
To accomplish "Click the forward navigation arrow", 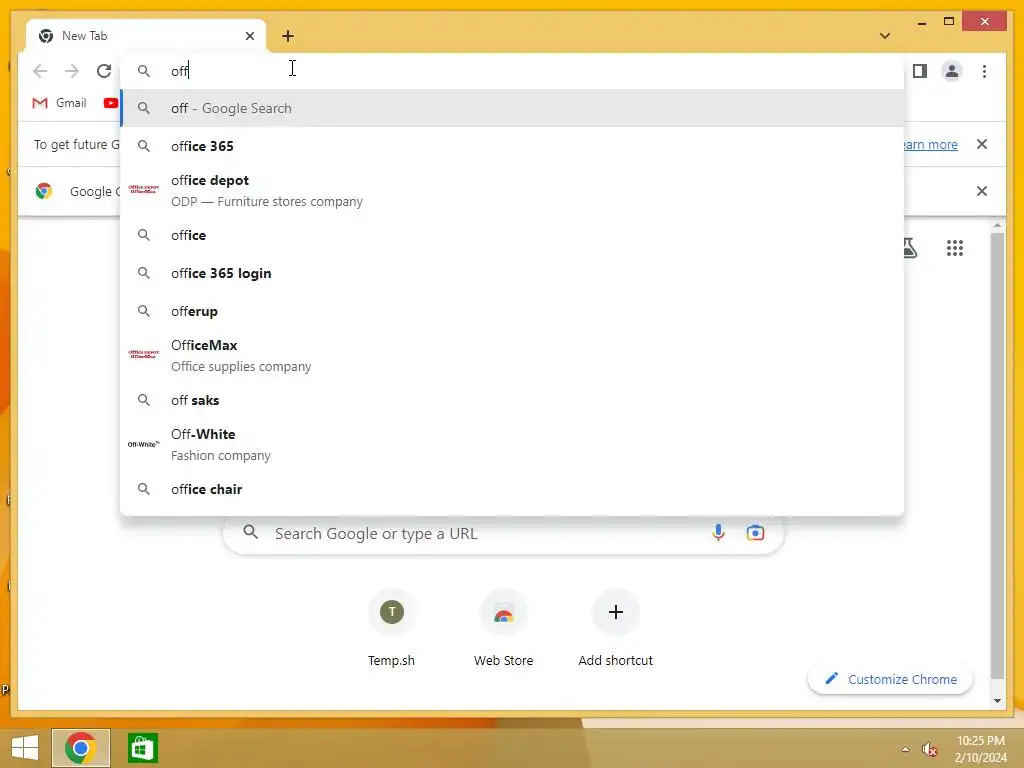I will pos(72,71).
